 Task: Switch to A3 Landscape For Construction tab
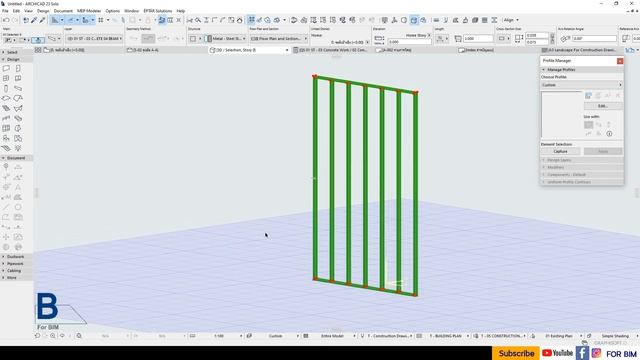tap(580, 50)
